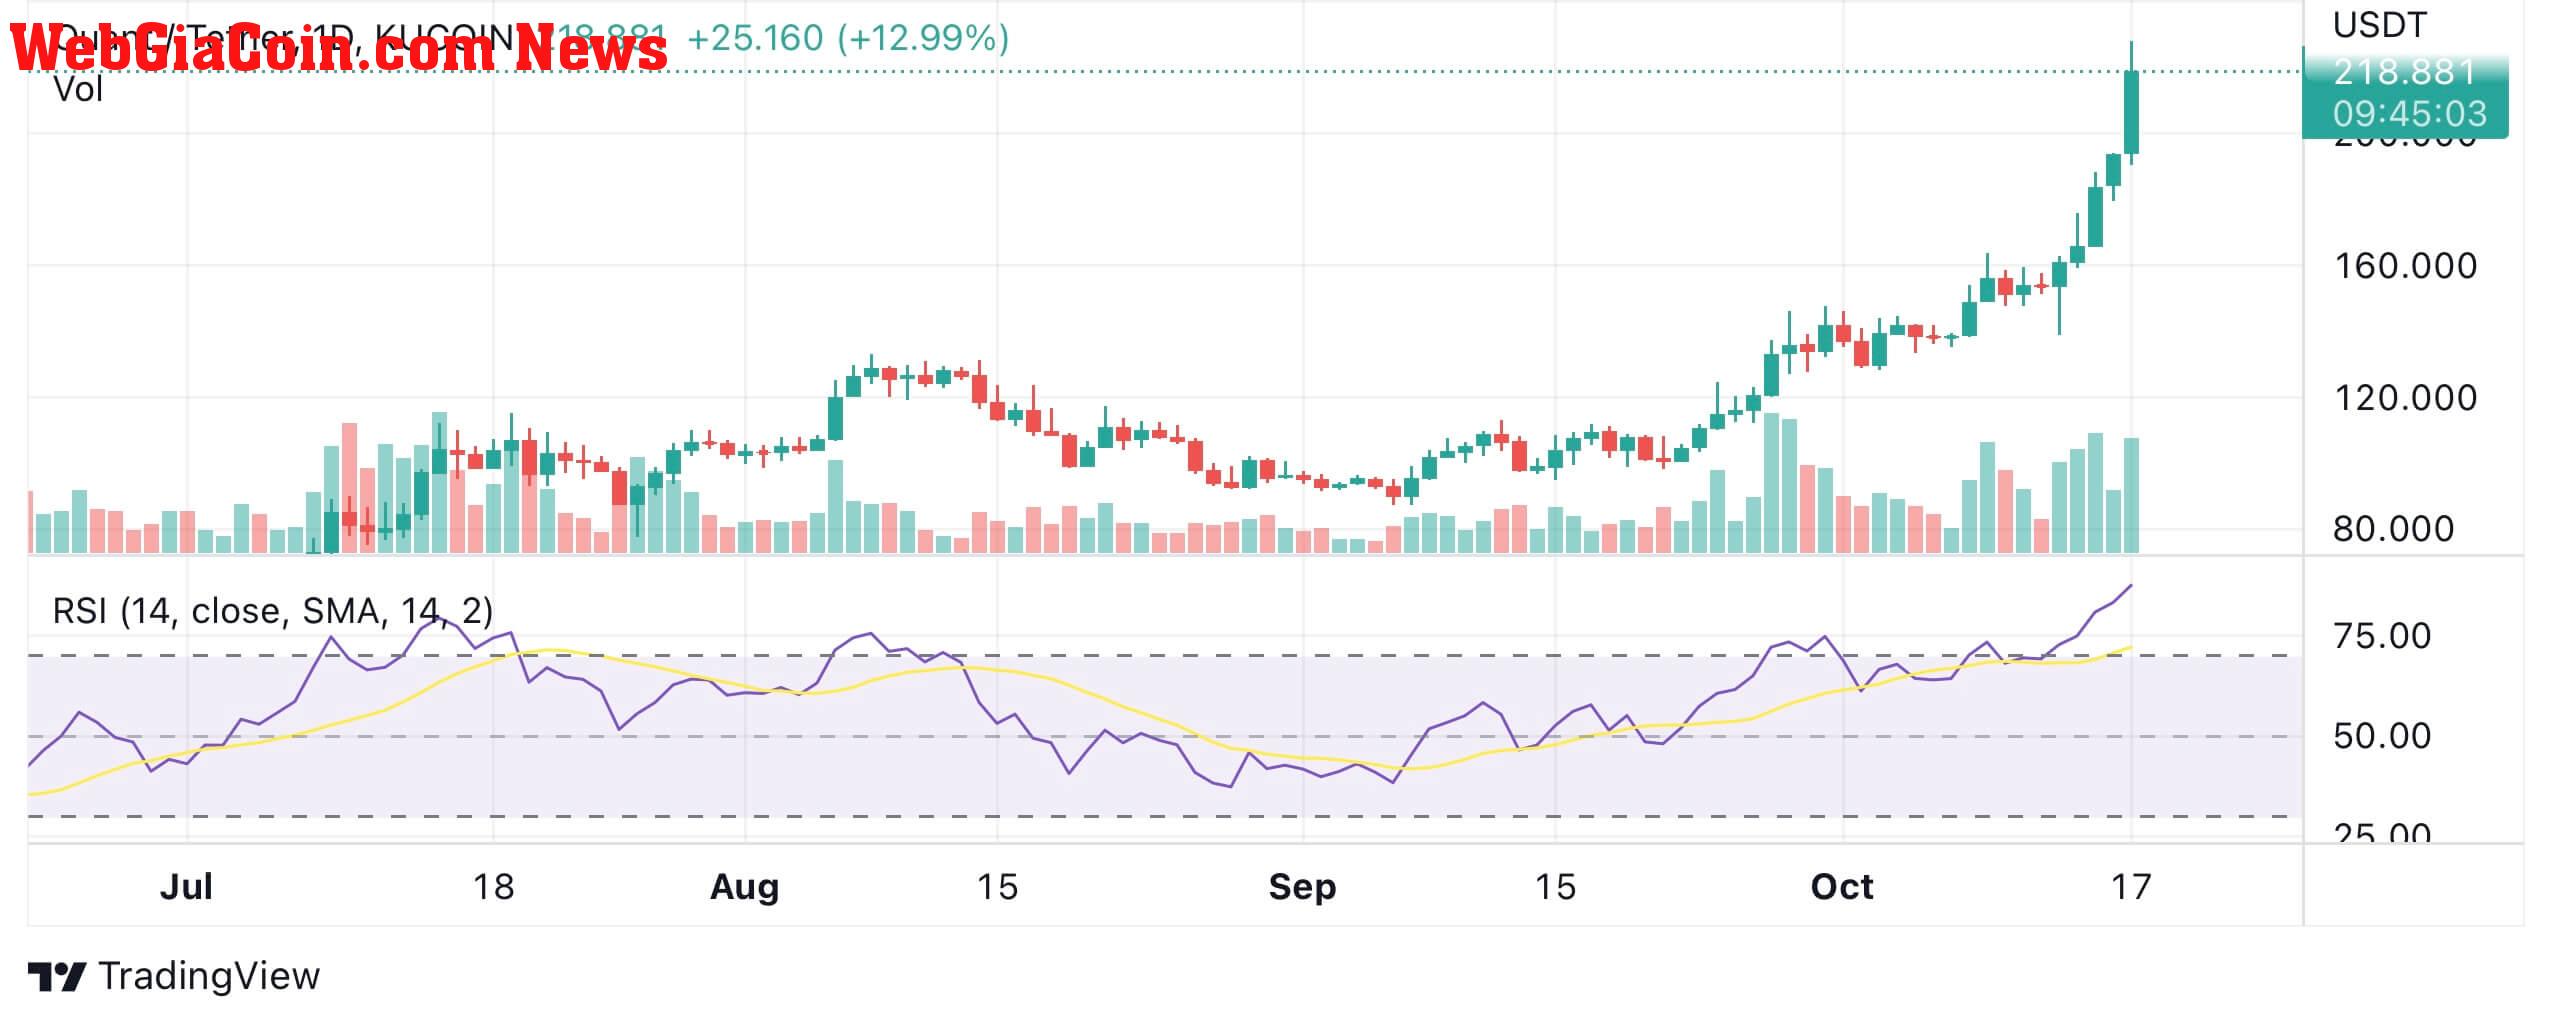Image resolution: width=2552 pixels, height=1030 pixels.
Task: Click the RSI 75.00 axis label
Action: click(2381, 636)
